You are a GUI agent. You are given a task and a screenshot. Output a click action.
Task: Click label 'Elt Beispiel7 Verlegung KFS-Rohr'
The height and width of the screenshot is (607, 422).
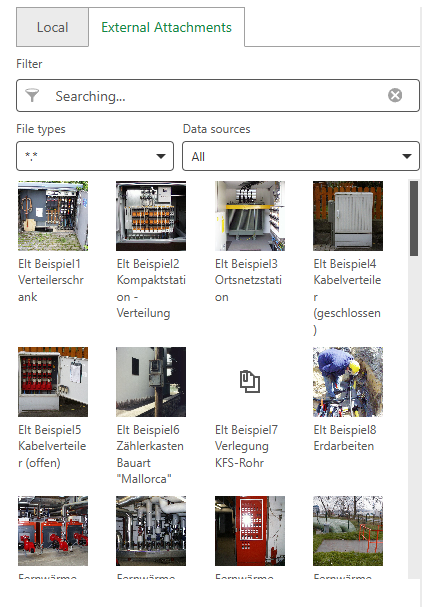pos(246,446)
